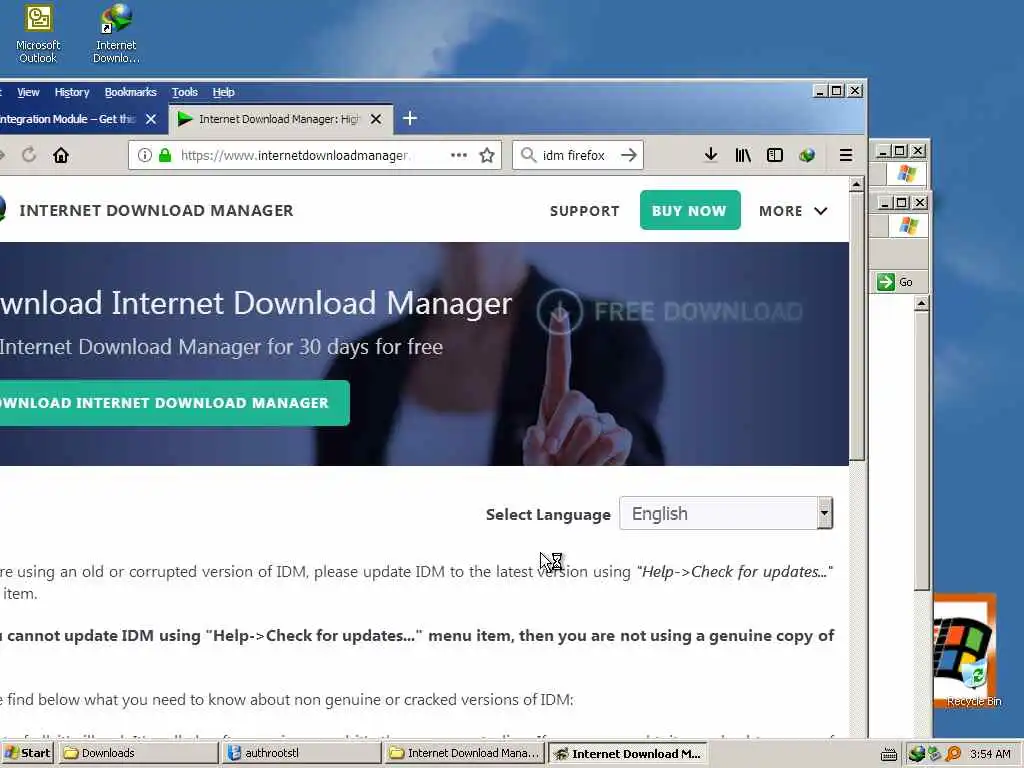Expand the MORE dropdown menu
1024x768 pixels.
tap(793, 211)
